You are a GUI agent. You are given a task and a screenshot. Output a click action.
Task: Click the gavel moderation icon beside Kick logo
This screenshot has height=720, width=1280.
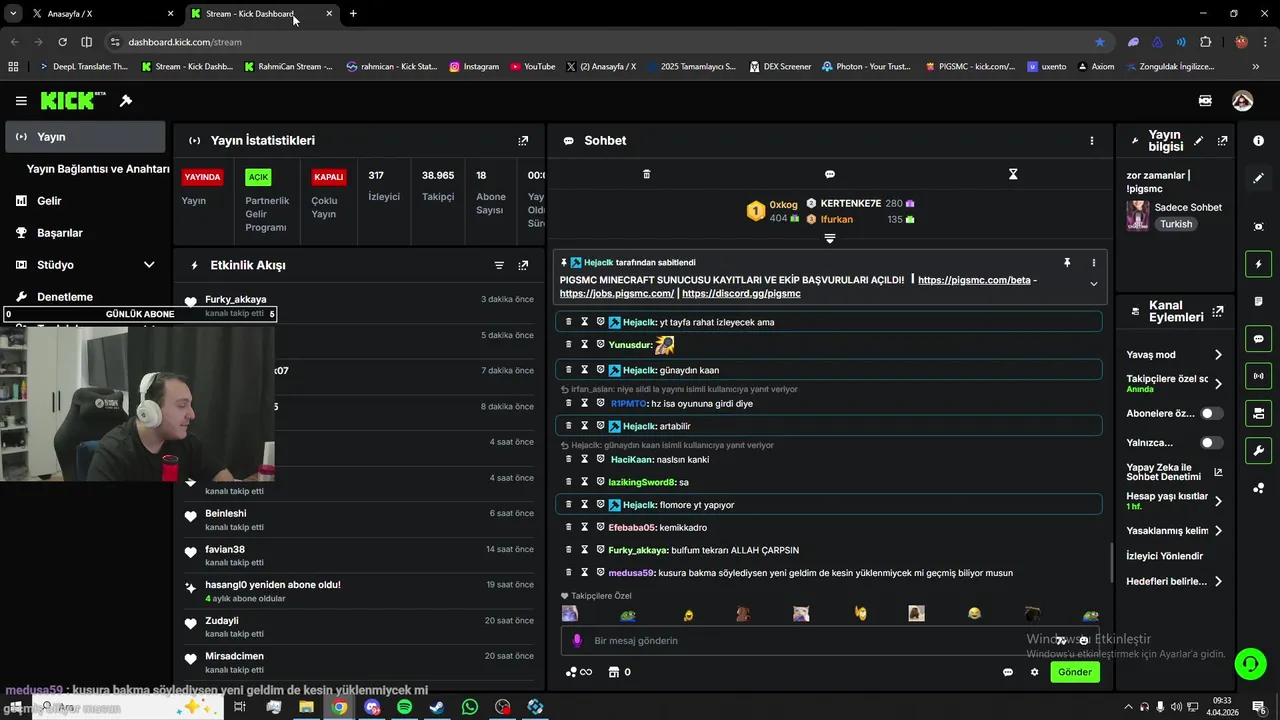pyautogui.click(x=126, y=101)
